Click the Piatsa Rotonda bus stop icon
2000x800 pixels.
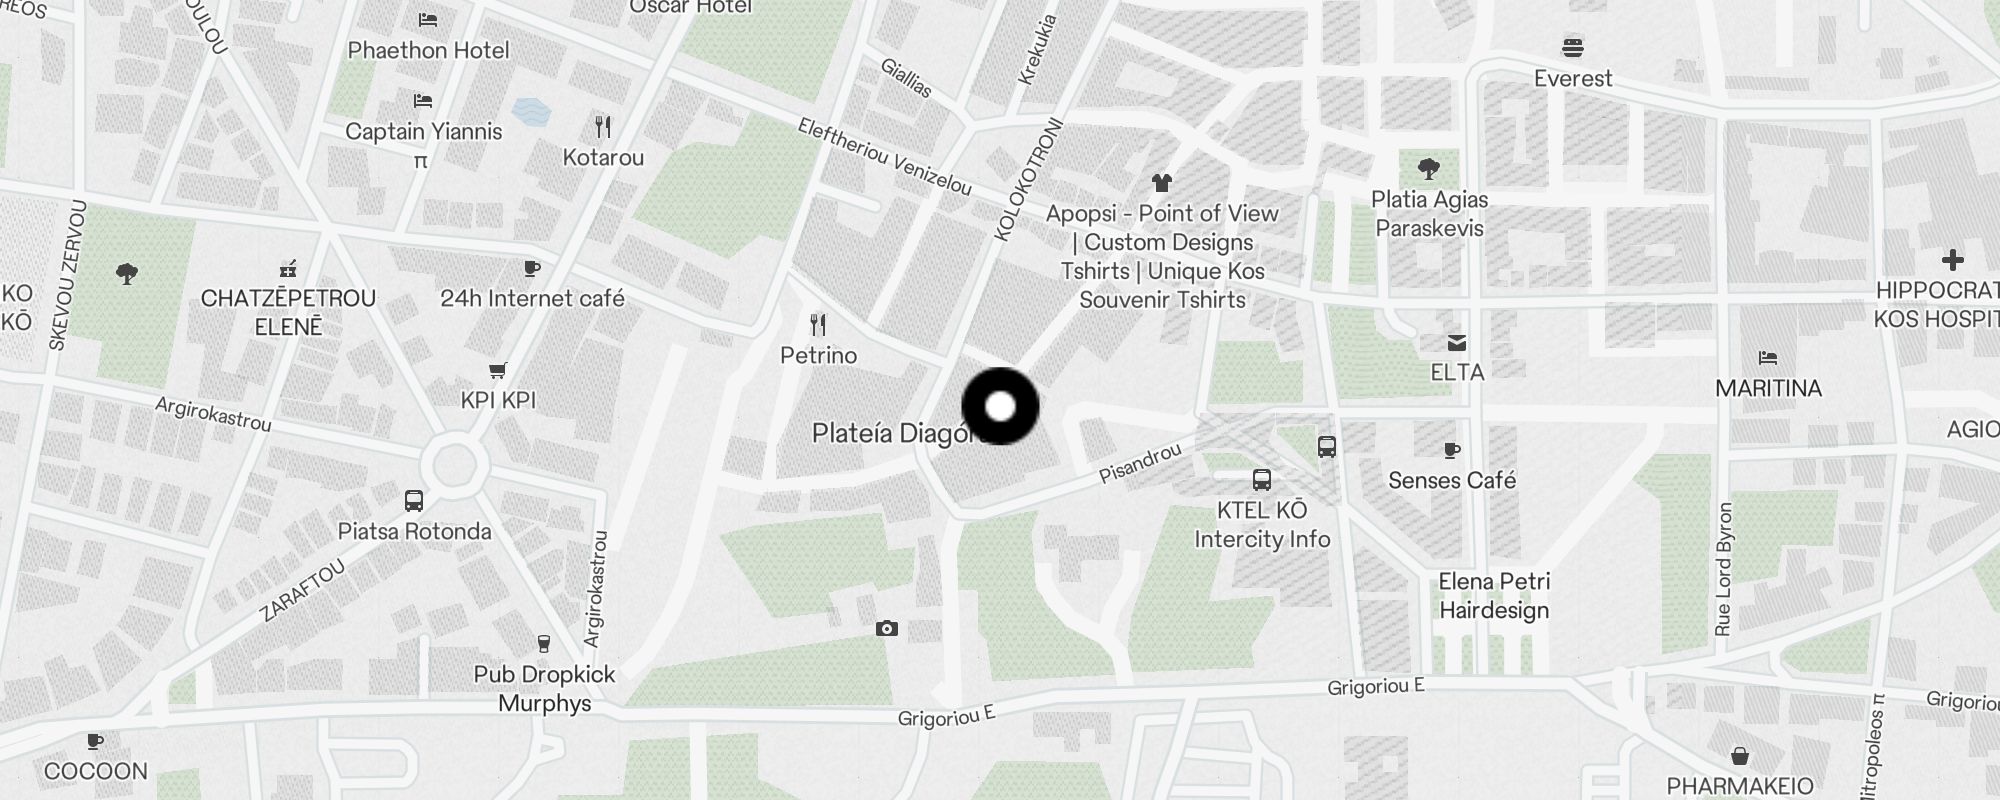tap(414, 501)
